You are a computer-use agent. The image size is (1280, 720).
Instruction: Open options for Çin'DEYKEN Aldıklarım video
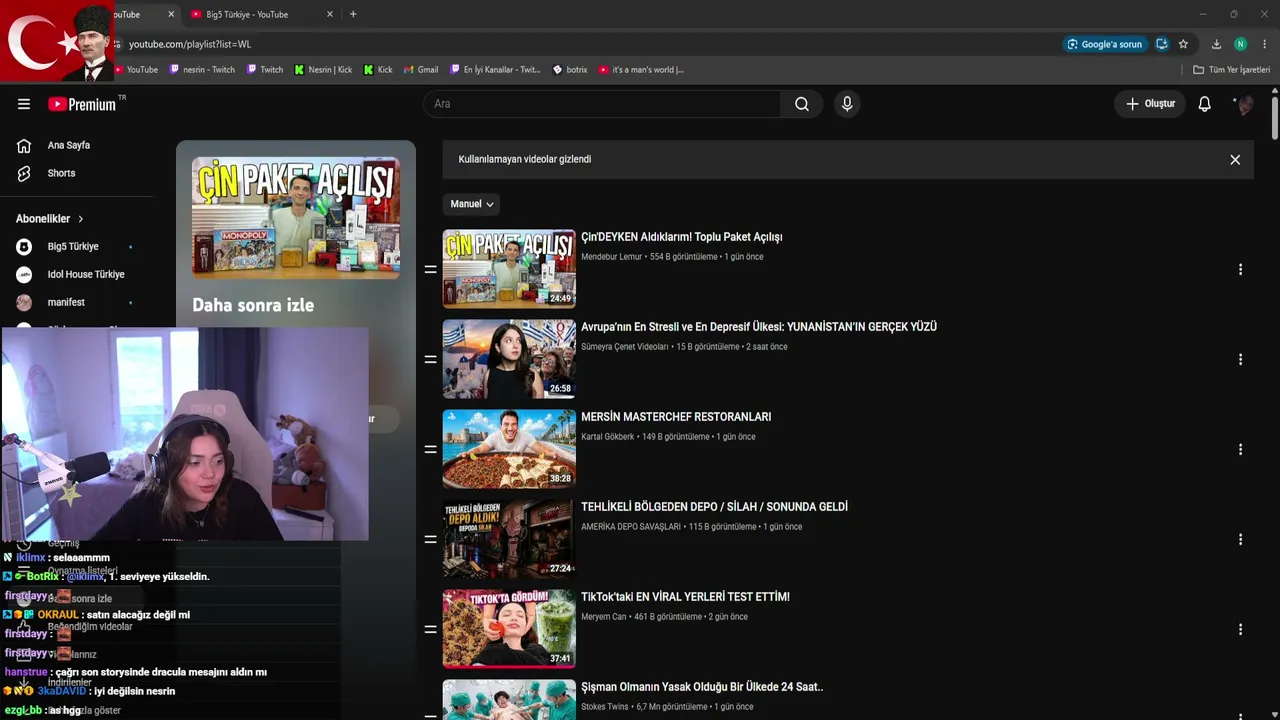point(1240,269)
